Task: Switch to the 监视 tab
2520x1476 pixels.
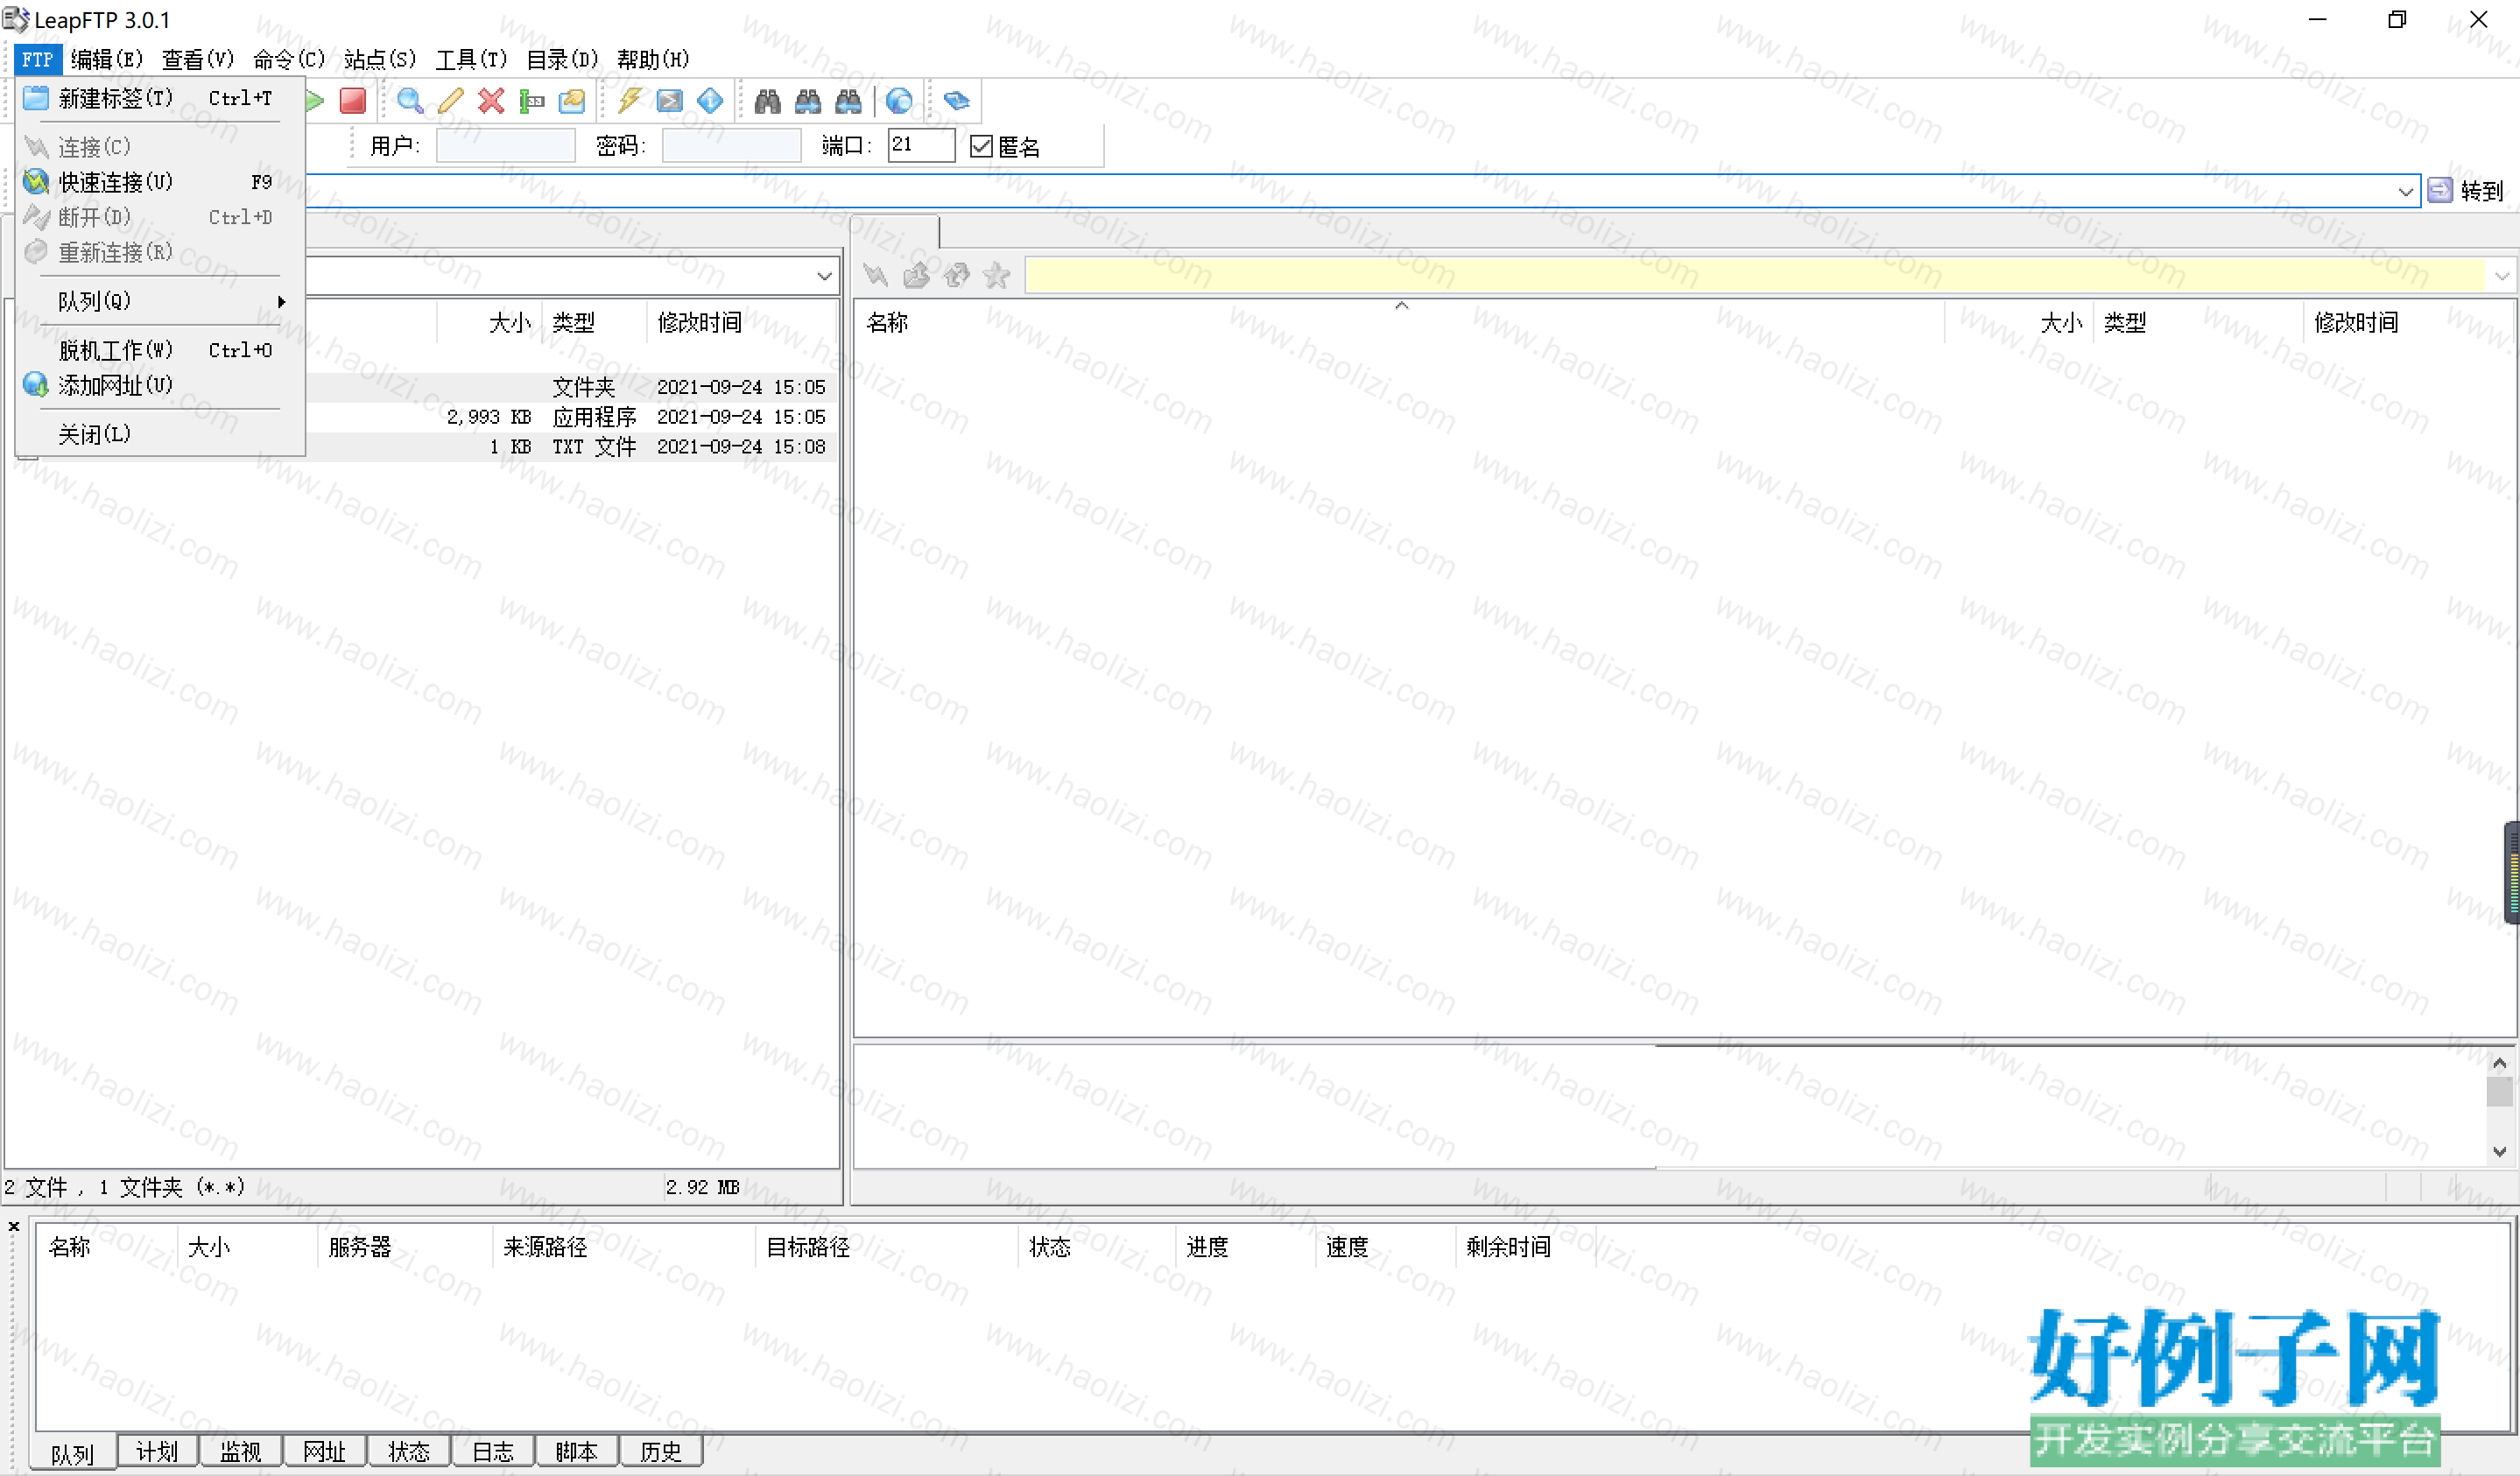Action: pos(240,1451)
